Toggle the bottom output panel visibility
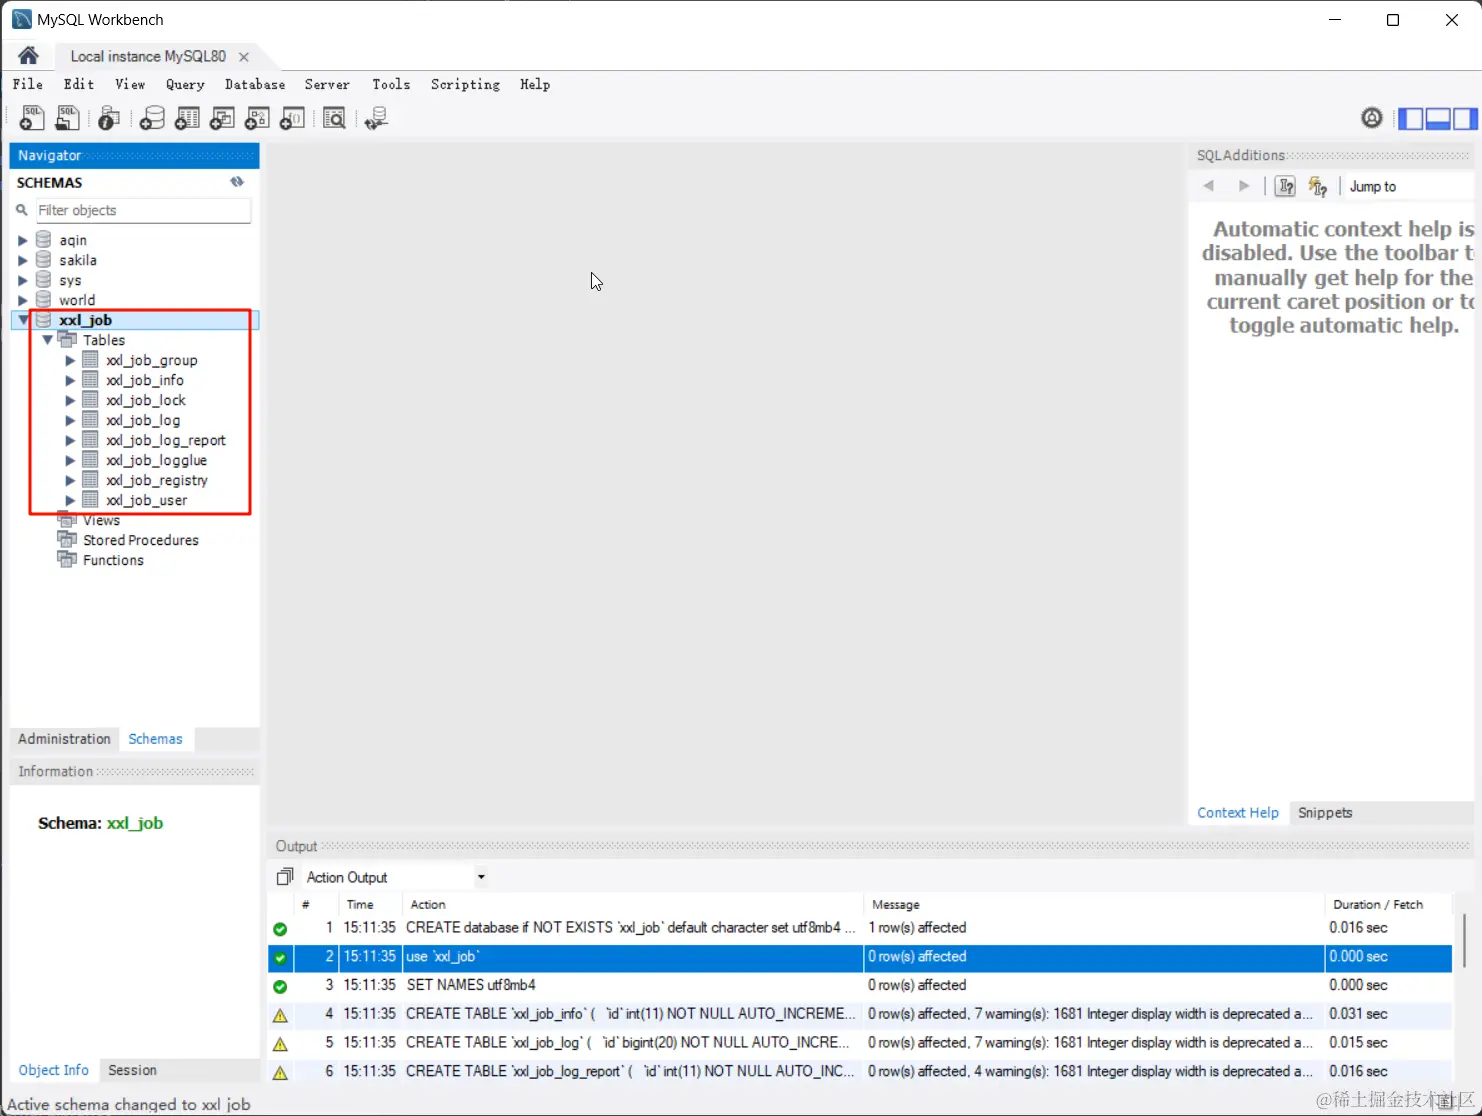The height and width of the screenshot is (1116, 1482). (x=1438, y=118)
